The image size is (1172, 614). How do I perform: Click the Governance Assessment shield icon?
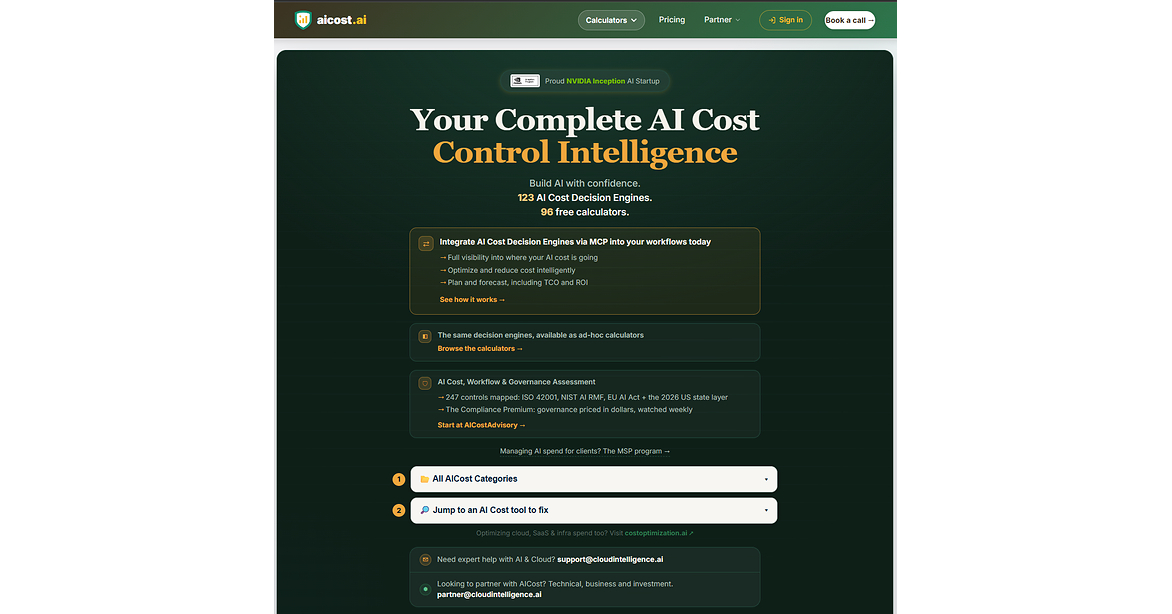(425, 383)
